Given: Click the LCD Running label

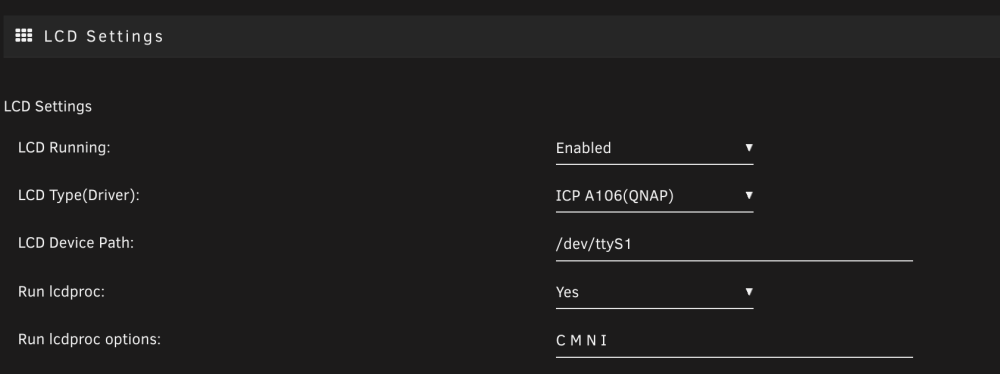Looking at the screenshot, I should click(64, 147).
